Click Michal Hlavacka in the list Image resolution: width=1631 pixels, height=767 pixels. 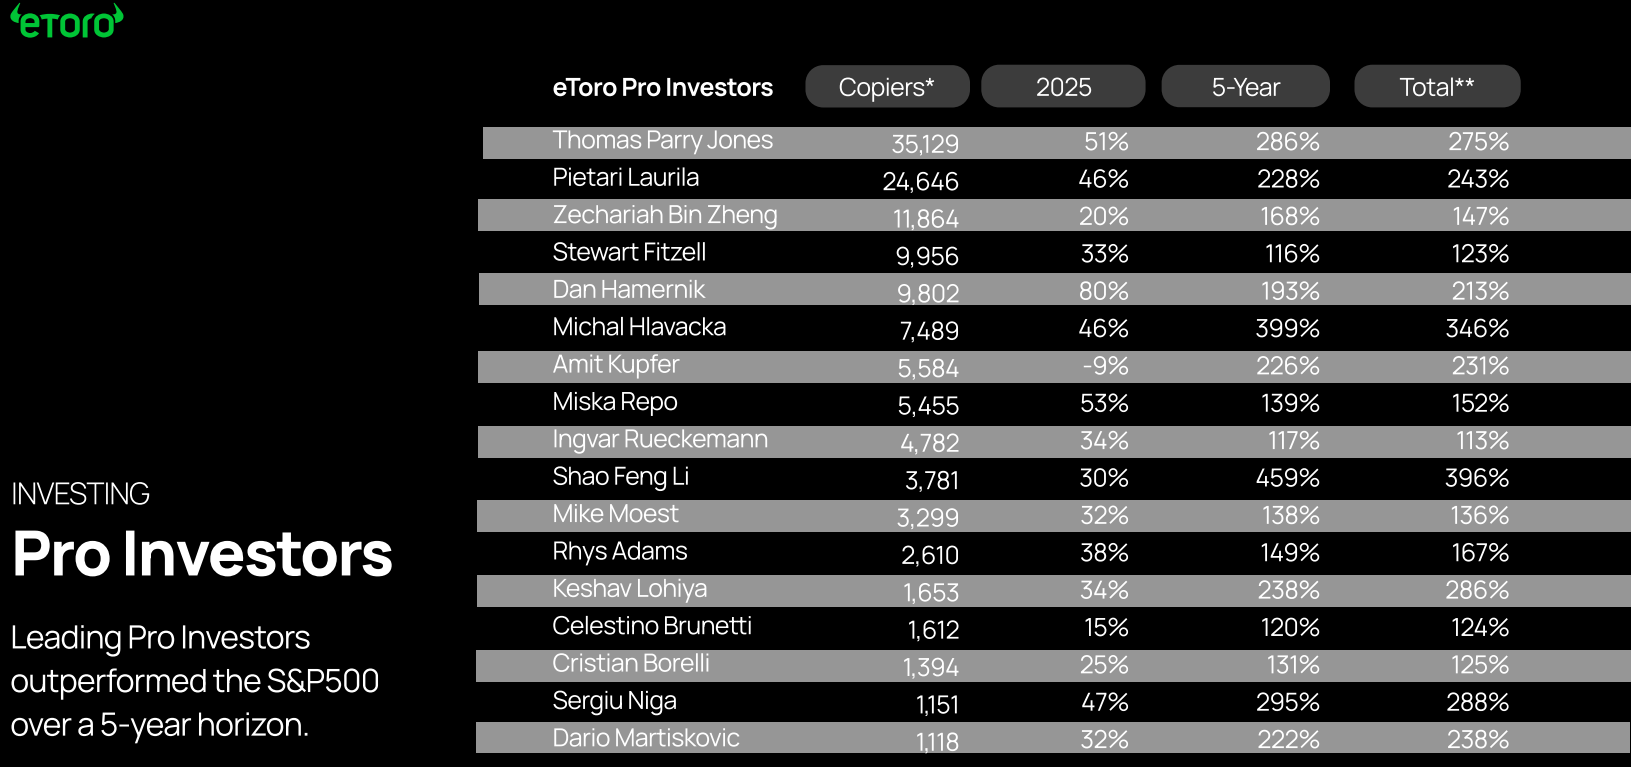pos(639,327)
